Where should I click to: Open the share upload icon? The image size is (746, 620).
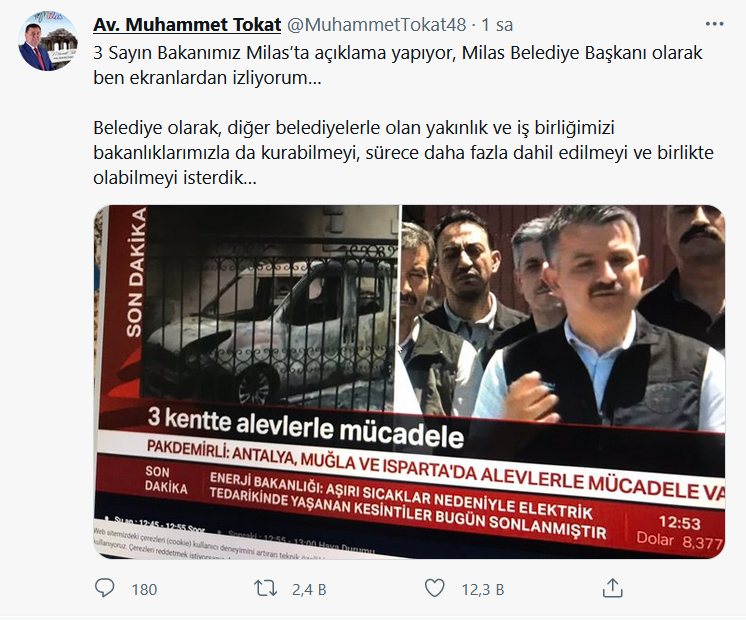[x=613, y=588]
